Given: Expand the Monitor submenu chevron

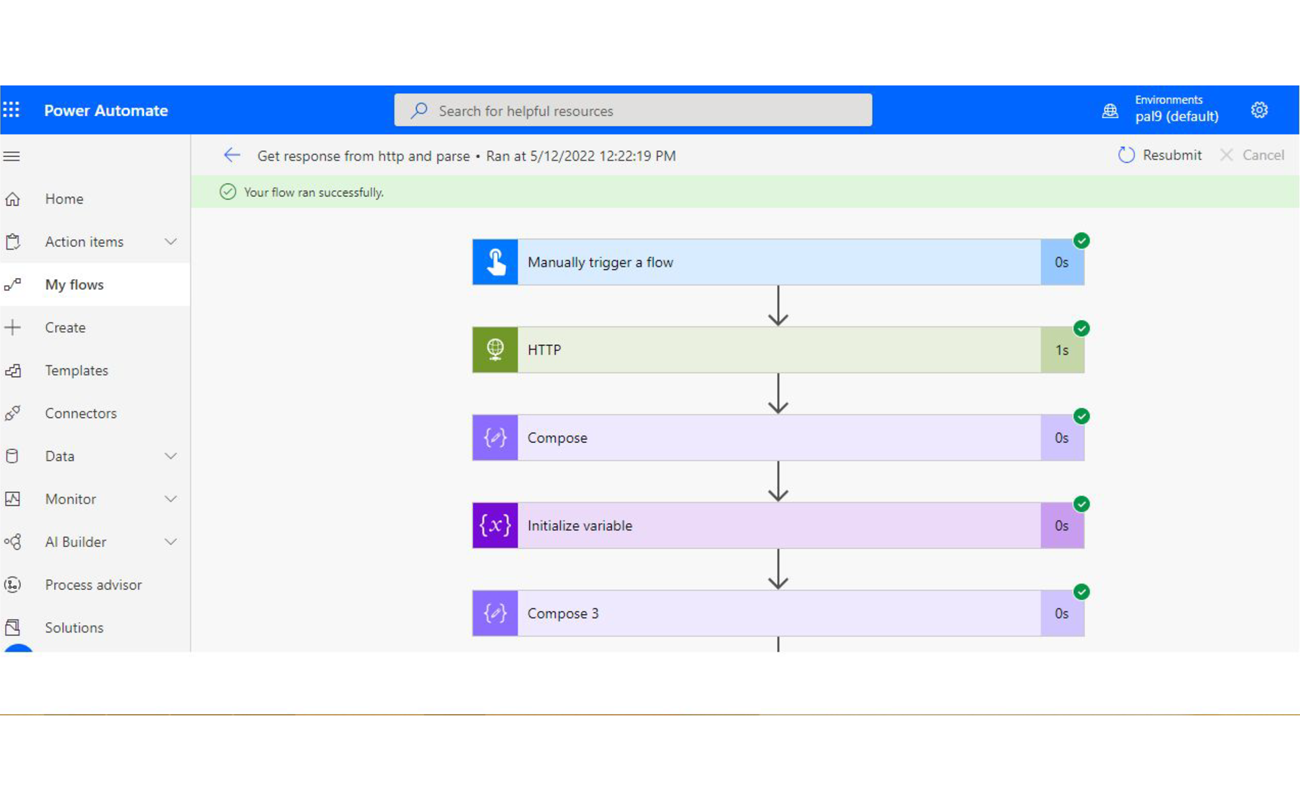Looking at the screenshot, I should click(171, 499).
